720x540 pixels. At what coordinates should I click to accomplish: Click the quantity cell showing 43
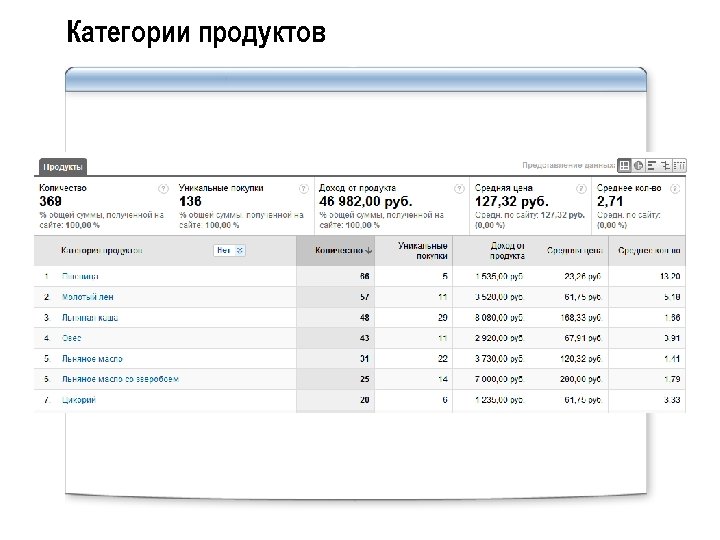365,338
